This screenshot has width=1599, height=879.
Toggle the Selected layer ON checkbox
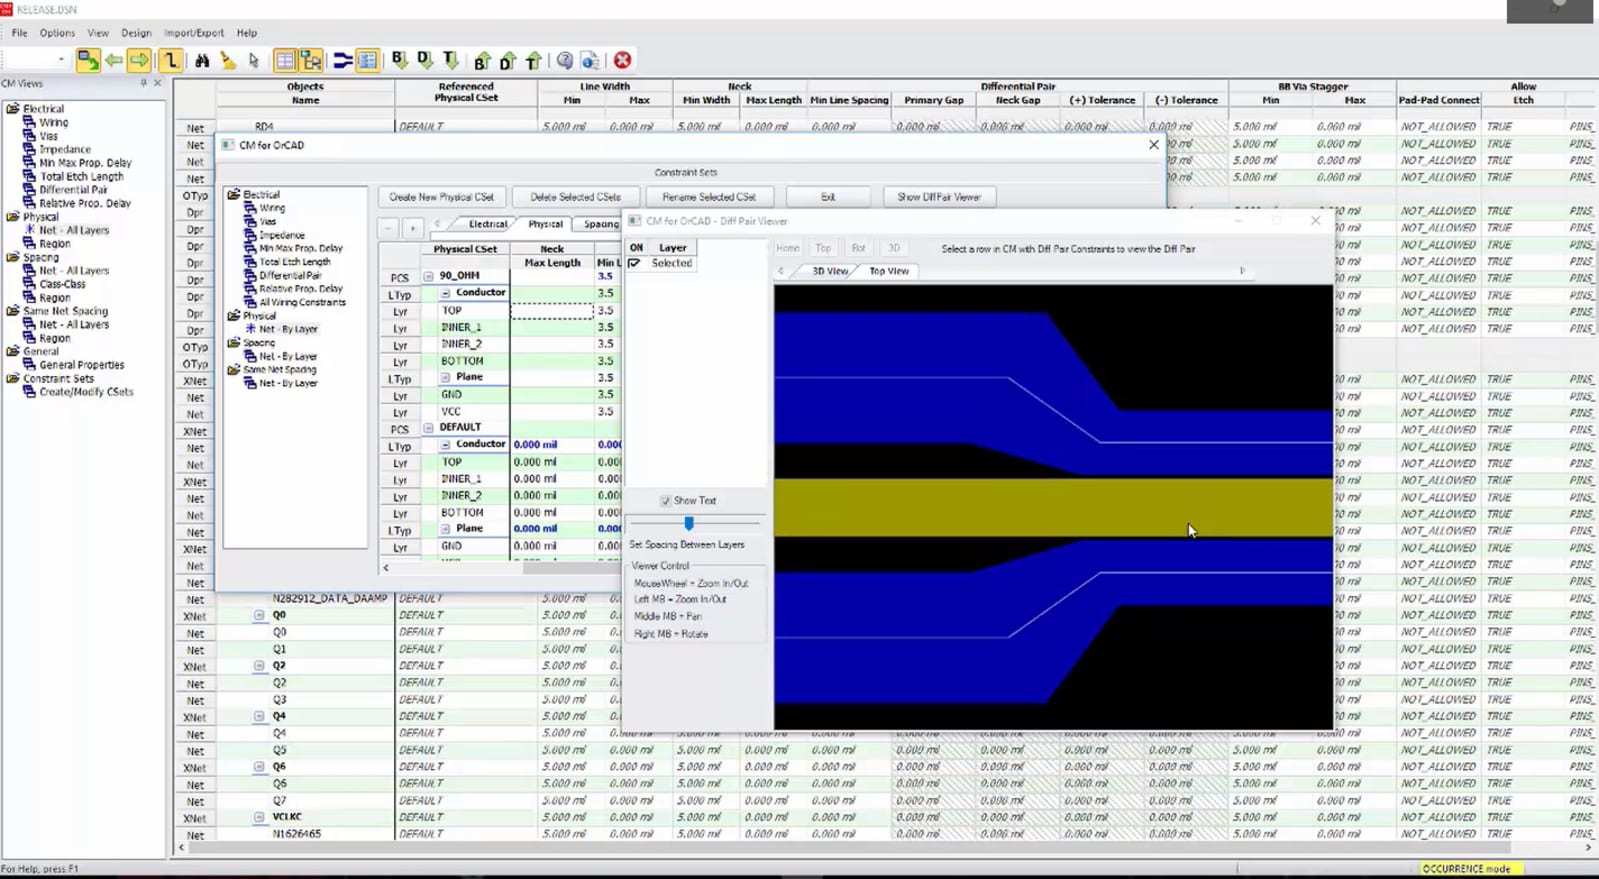click(x=634, y=263)
